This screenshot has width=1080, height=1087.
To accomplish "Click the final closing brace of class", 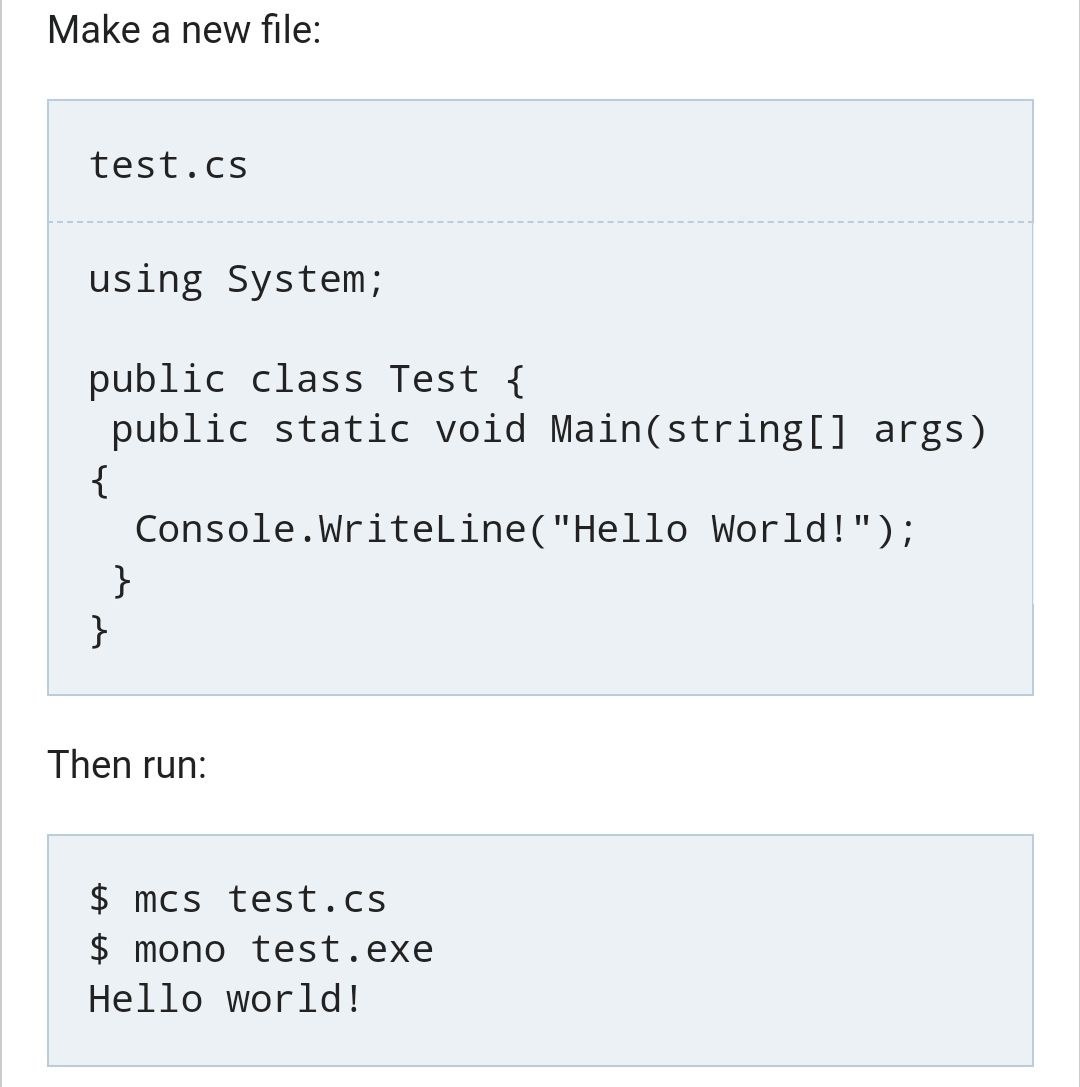I will 99,631.
